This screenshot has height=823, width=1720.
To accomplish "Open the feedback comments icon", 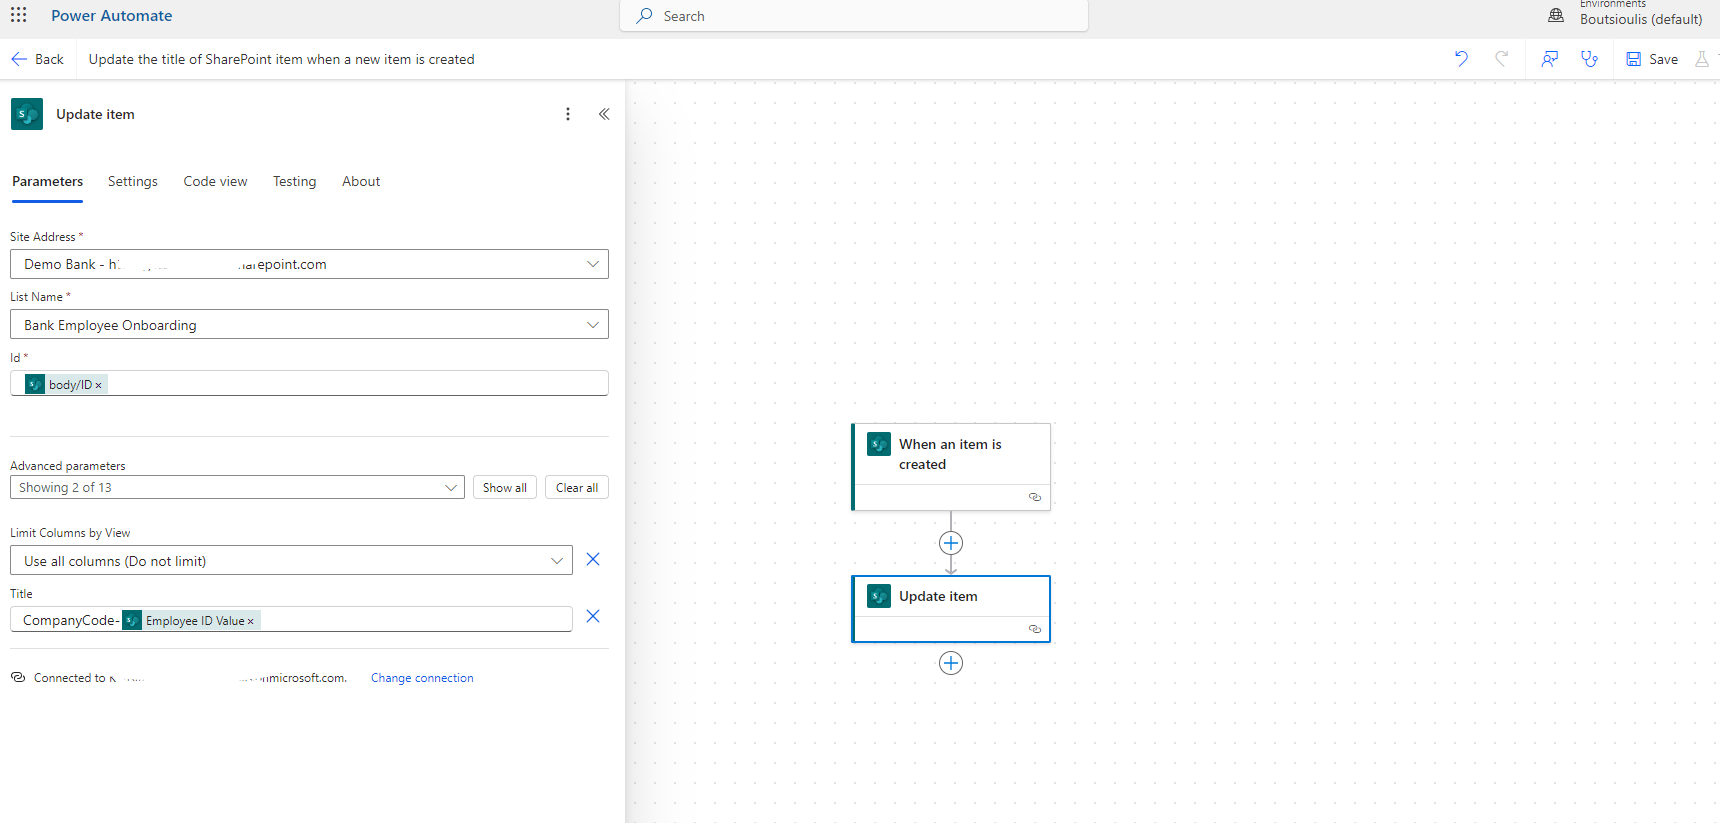I will coord(1550,59).
